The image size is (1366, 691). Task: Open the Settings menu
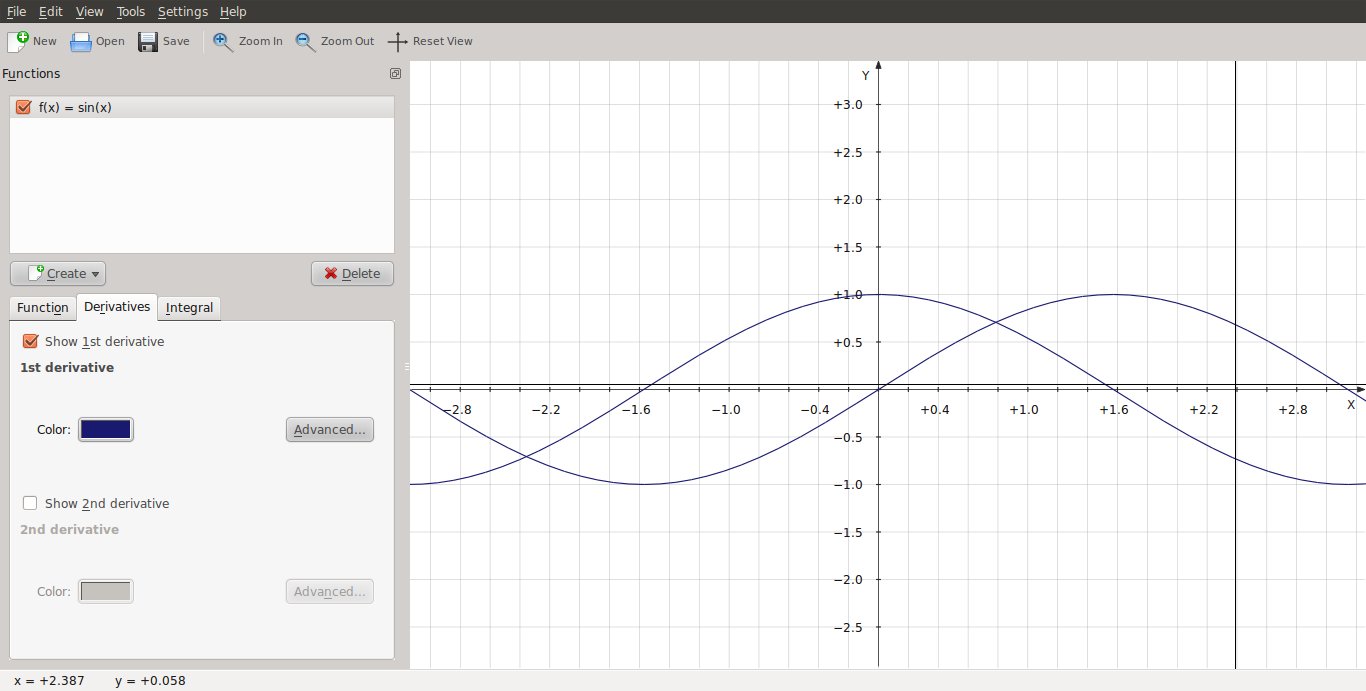click(182, 11)
